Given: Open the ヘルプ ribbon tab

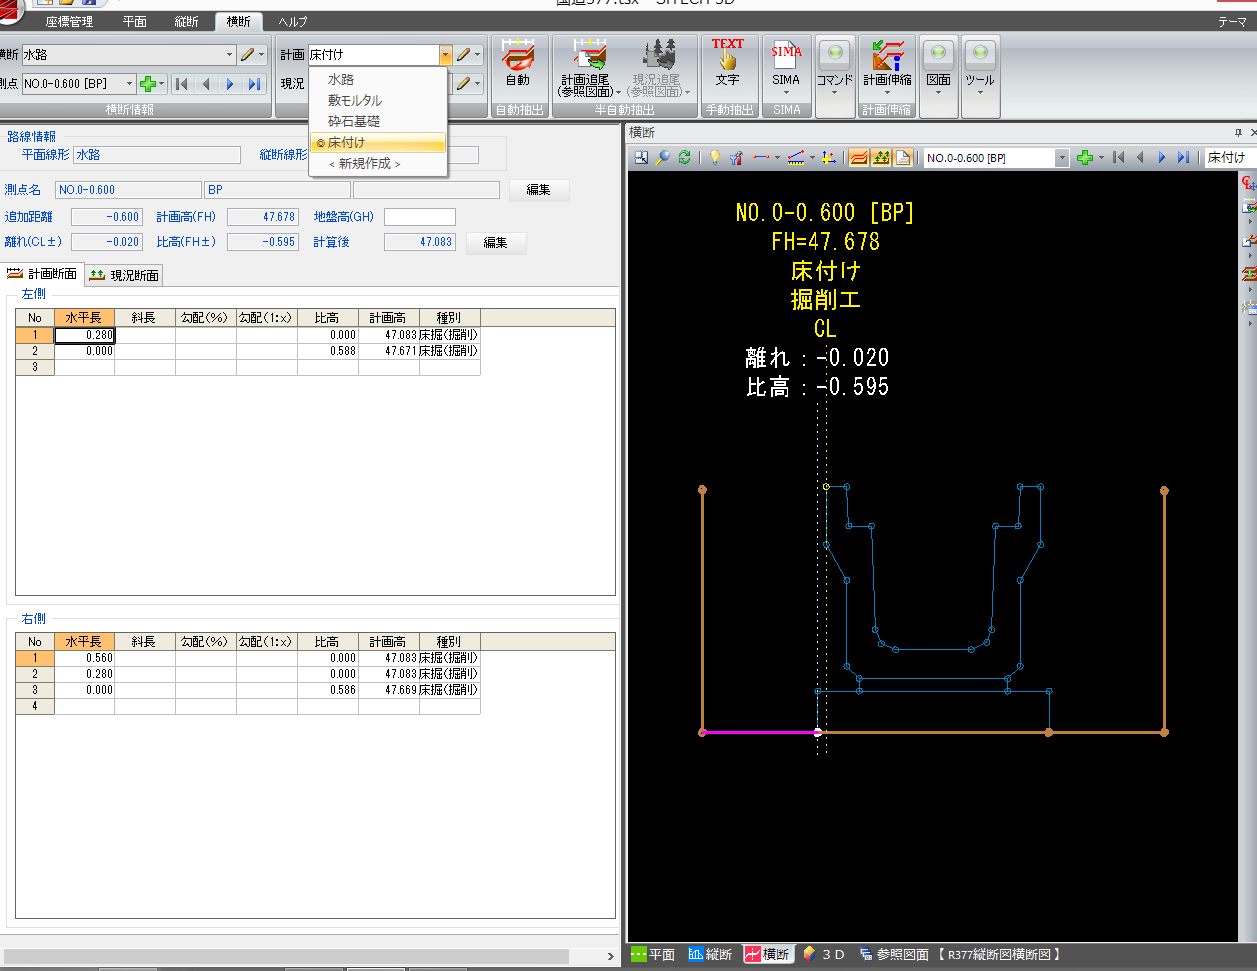Looking at the screenshot, I should 293,21.
